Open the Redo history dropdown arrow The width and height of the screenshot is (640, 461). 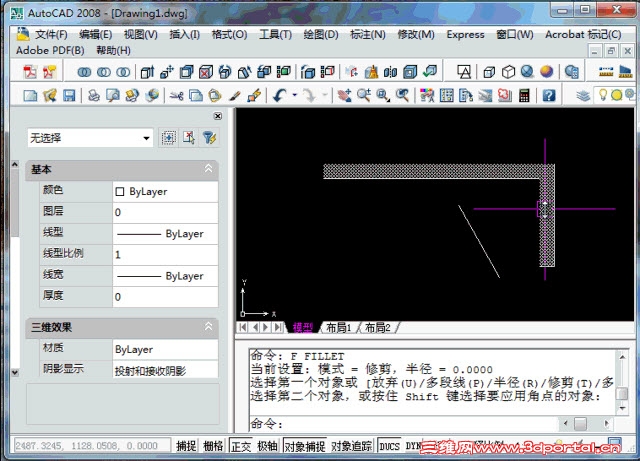325,95
